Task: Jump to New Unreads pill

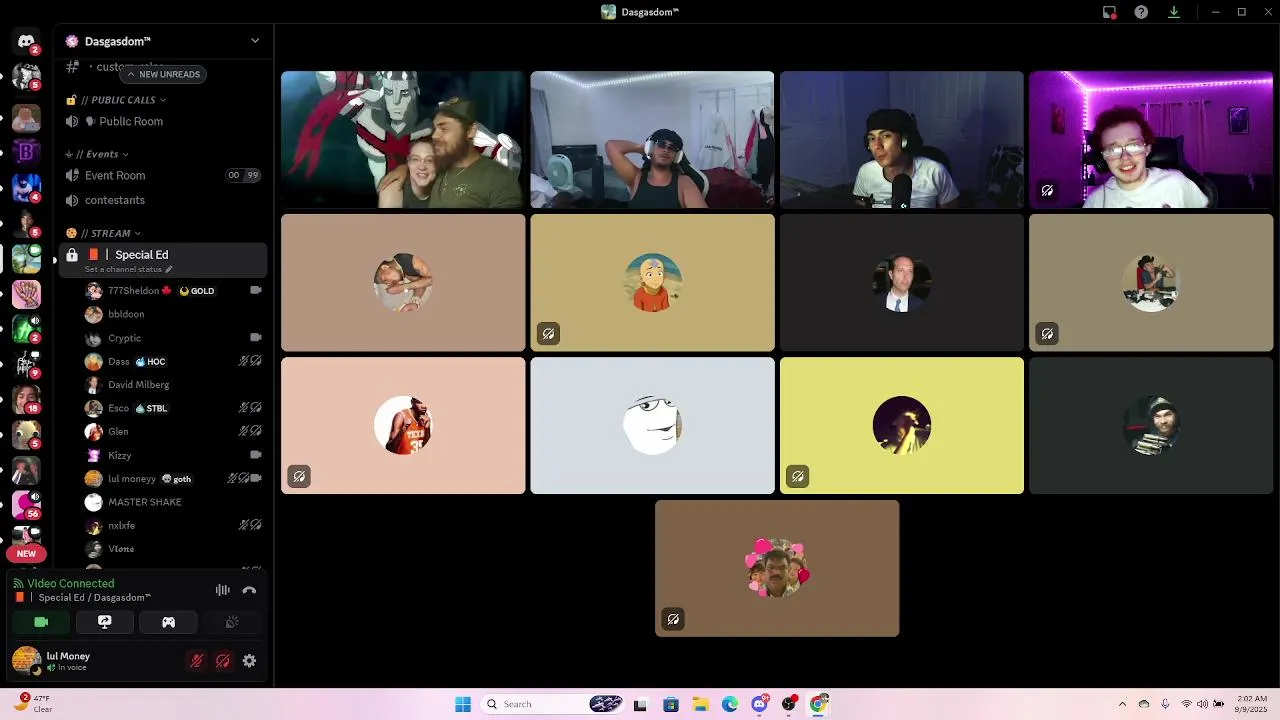Action: (x=163, y=74)
